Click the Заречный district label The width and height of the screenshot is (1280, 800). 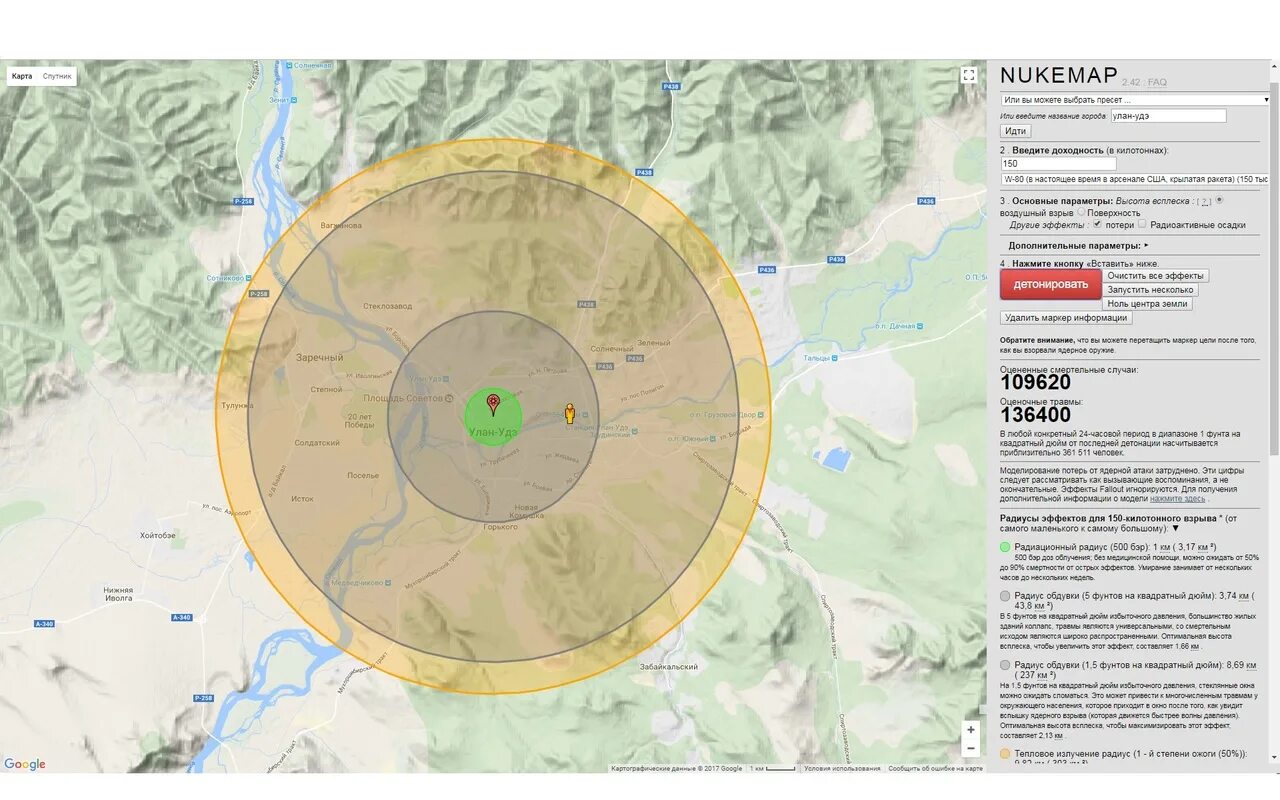(x=320, y=357)
